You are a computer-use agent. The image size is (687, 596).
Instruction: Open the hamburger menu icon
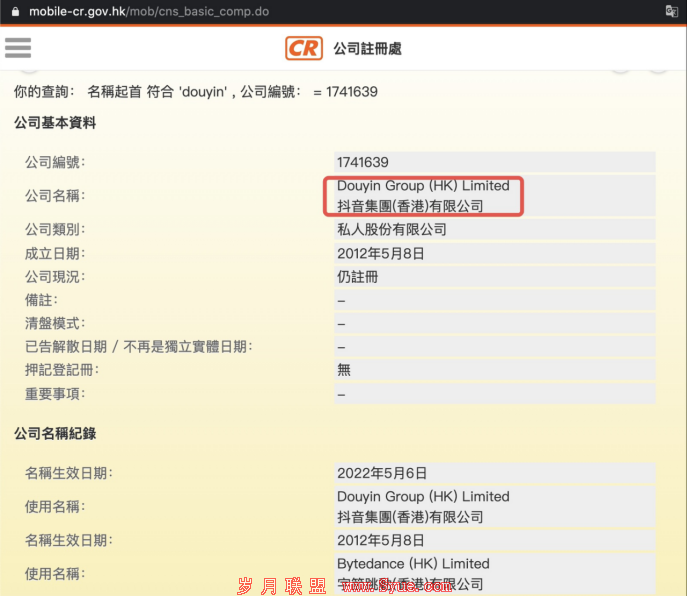pyautogui.click(x=18, y=48)
